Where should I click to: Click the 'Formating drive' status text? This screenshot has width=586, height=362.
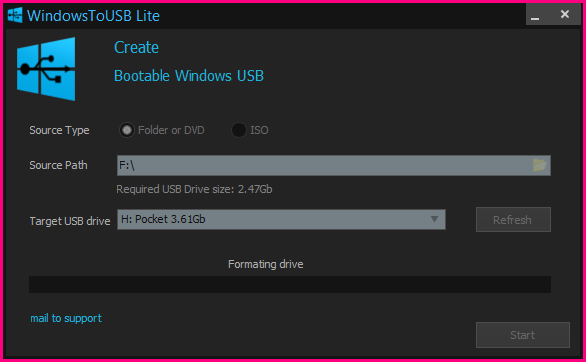coord(266,264)
